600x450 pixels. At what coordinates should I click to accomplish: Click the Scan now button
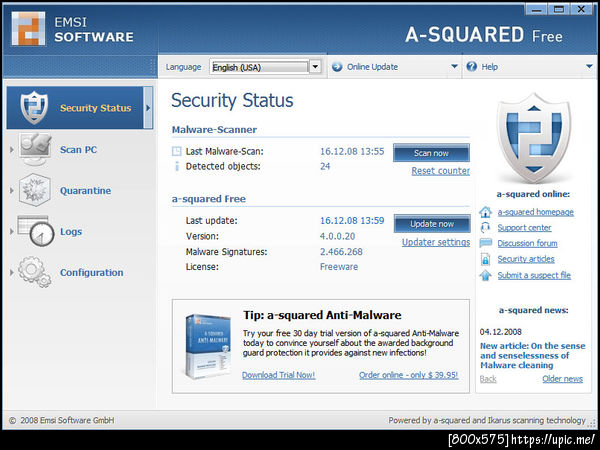[431, 153]
